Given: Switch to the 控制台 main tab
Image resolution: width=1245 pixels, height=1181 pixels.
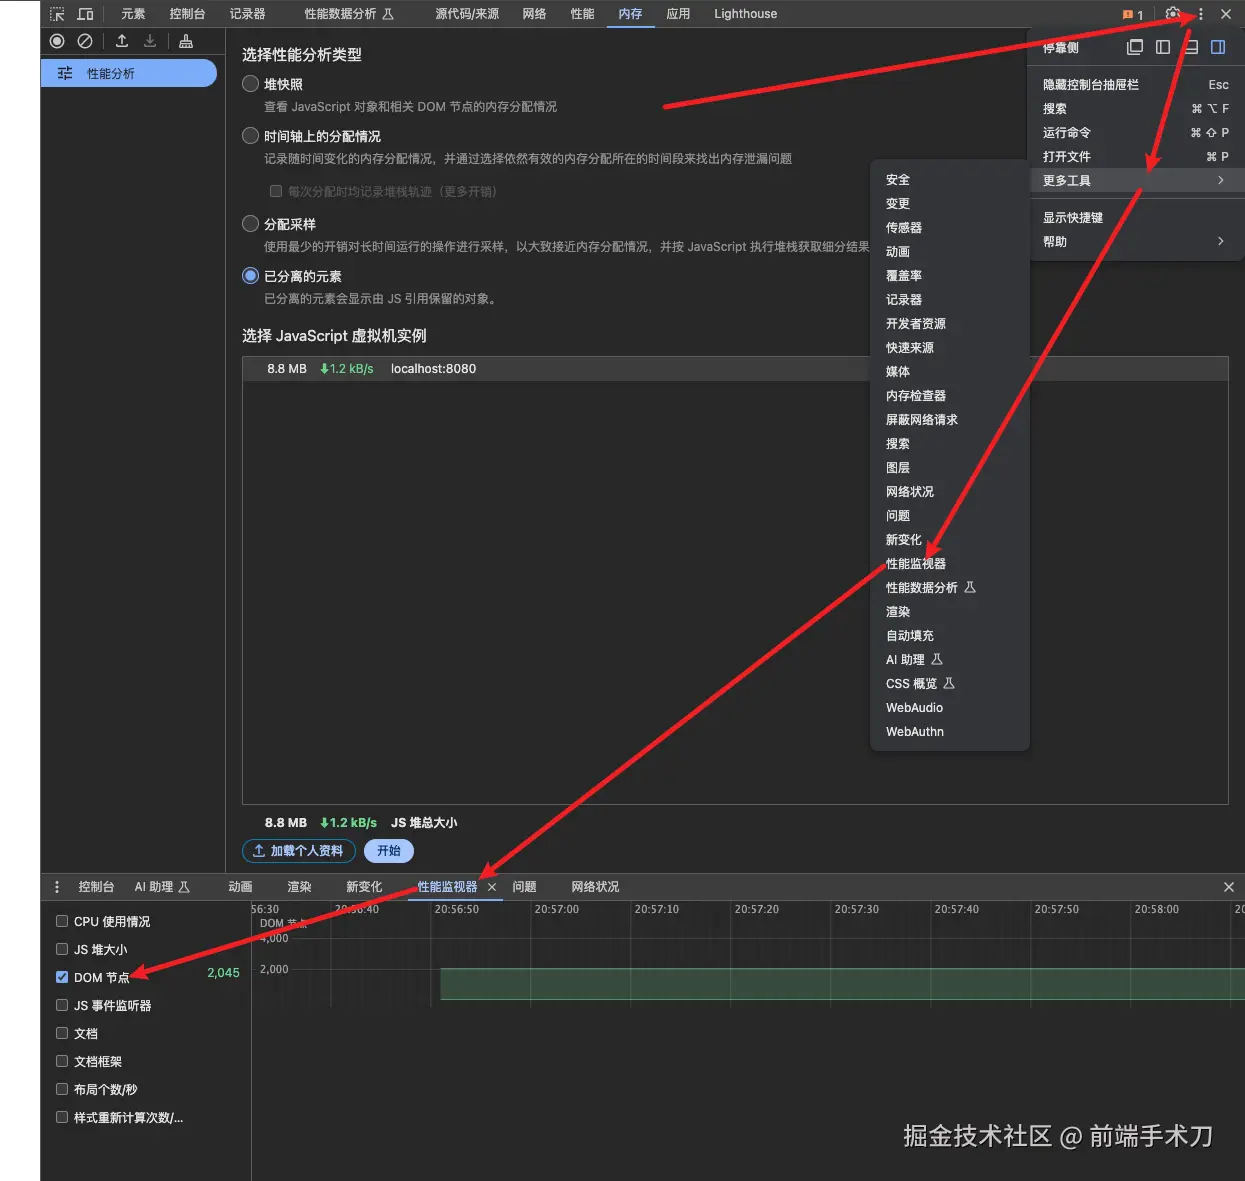Looking at the screenshot, I should pyautogui.click(x=187, y=14).
